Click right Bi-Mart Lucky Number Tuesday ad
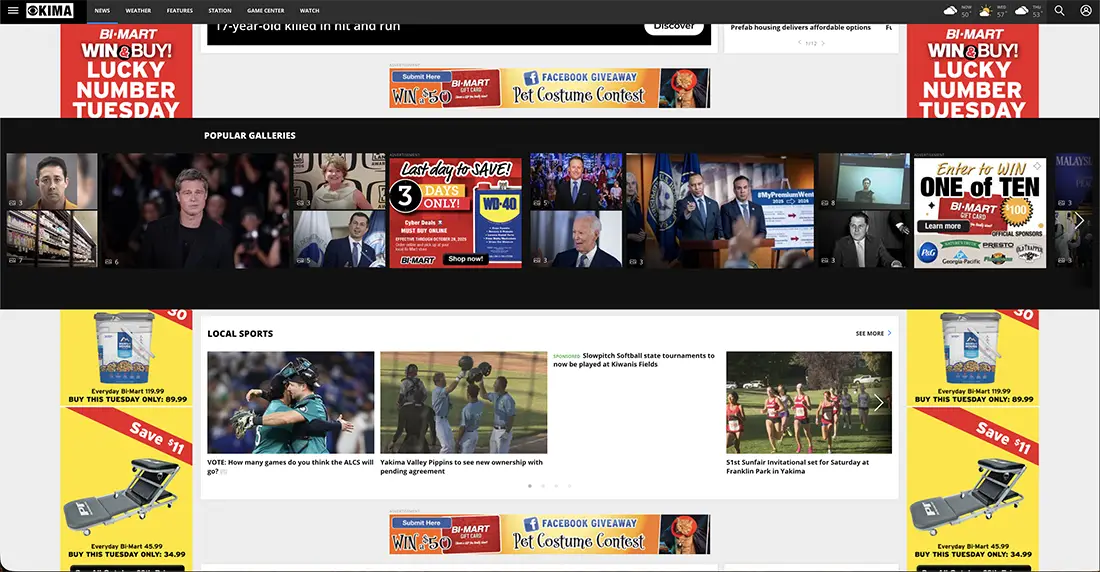 pos(972,71)
